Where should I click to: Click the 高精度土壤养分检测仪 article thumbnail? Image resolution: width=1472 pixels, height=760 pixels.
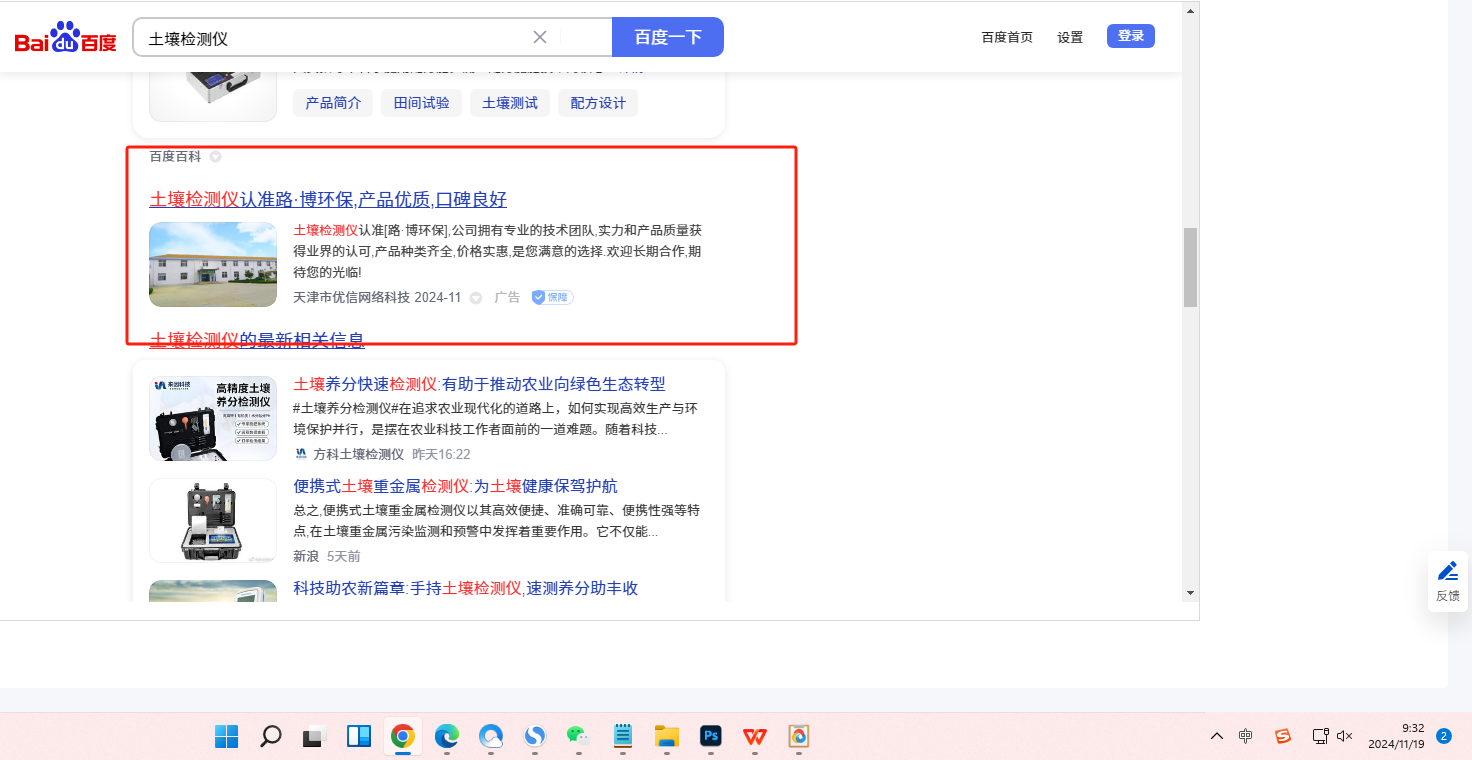tap(213, 418)
